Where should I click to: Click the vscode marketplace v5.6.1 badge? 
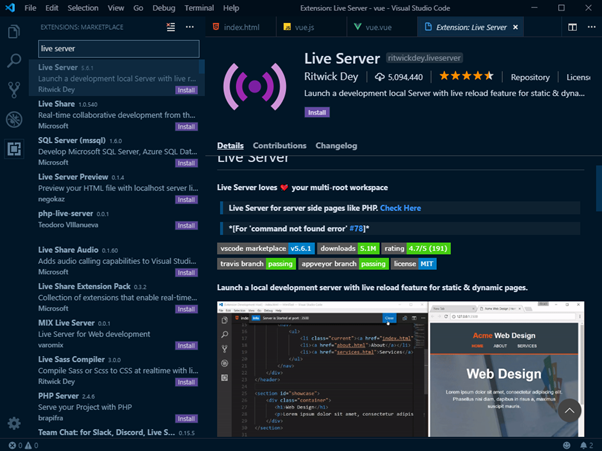click(266, 248)
